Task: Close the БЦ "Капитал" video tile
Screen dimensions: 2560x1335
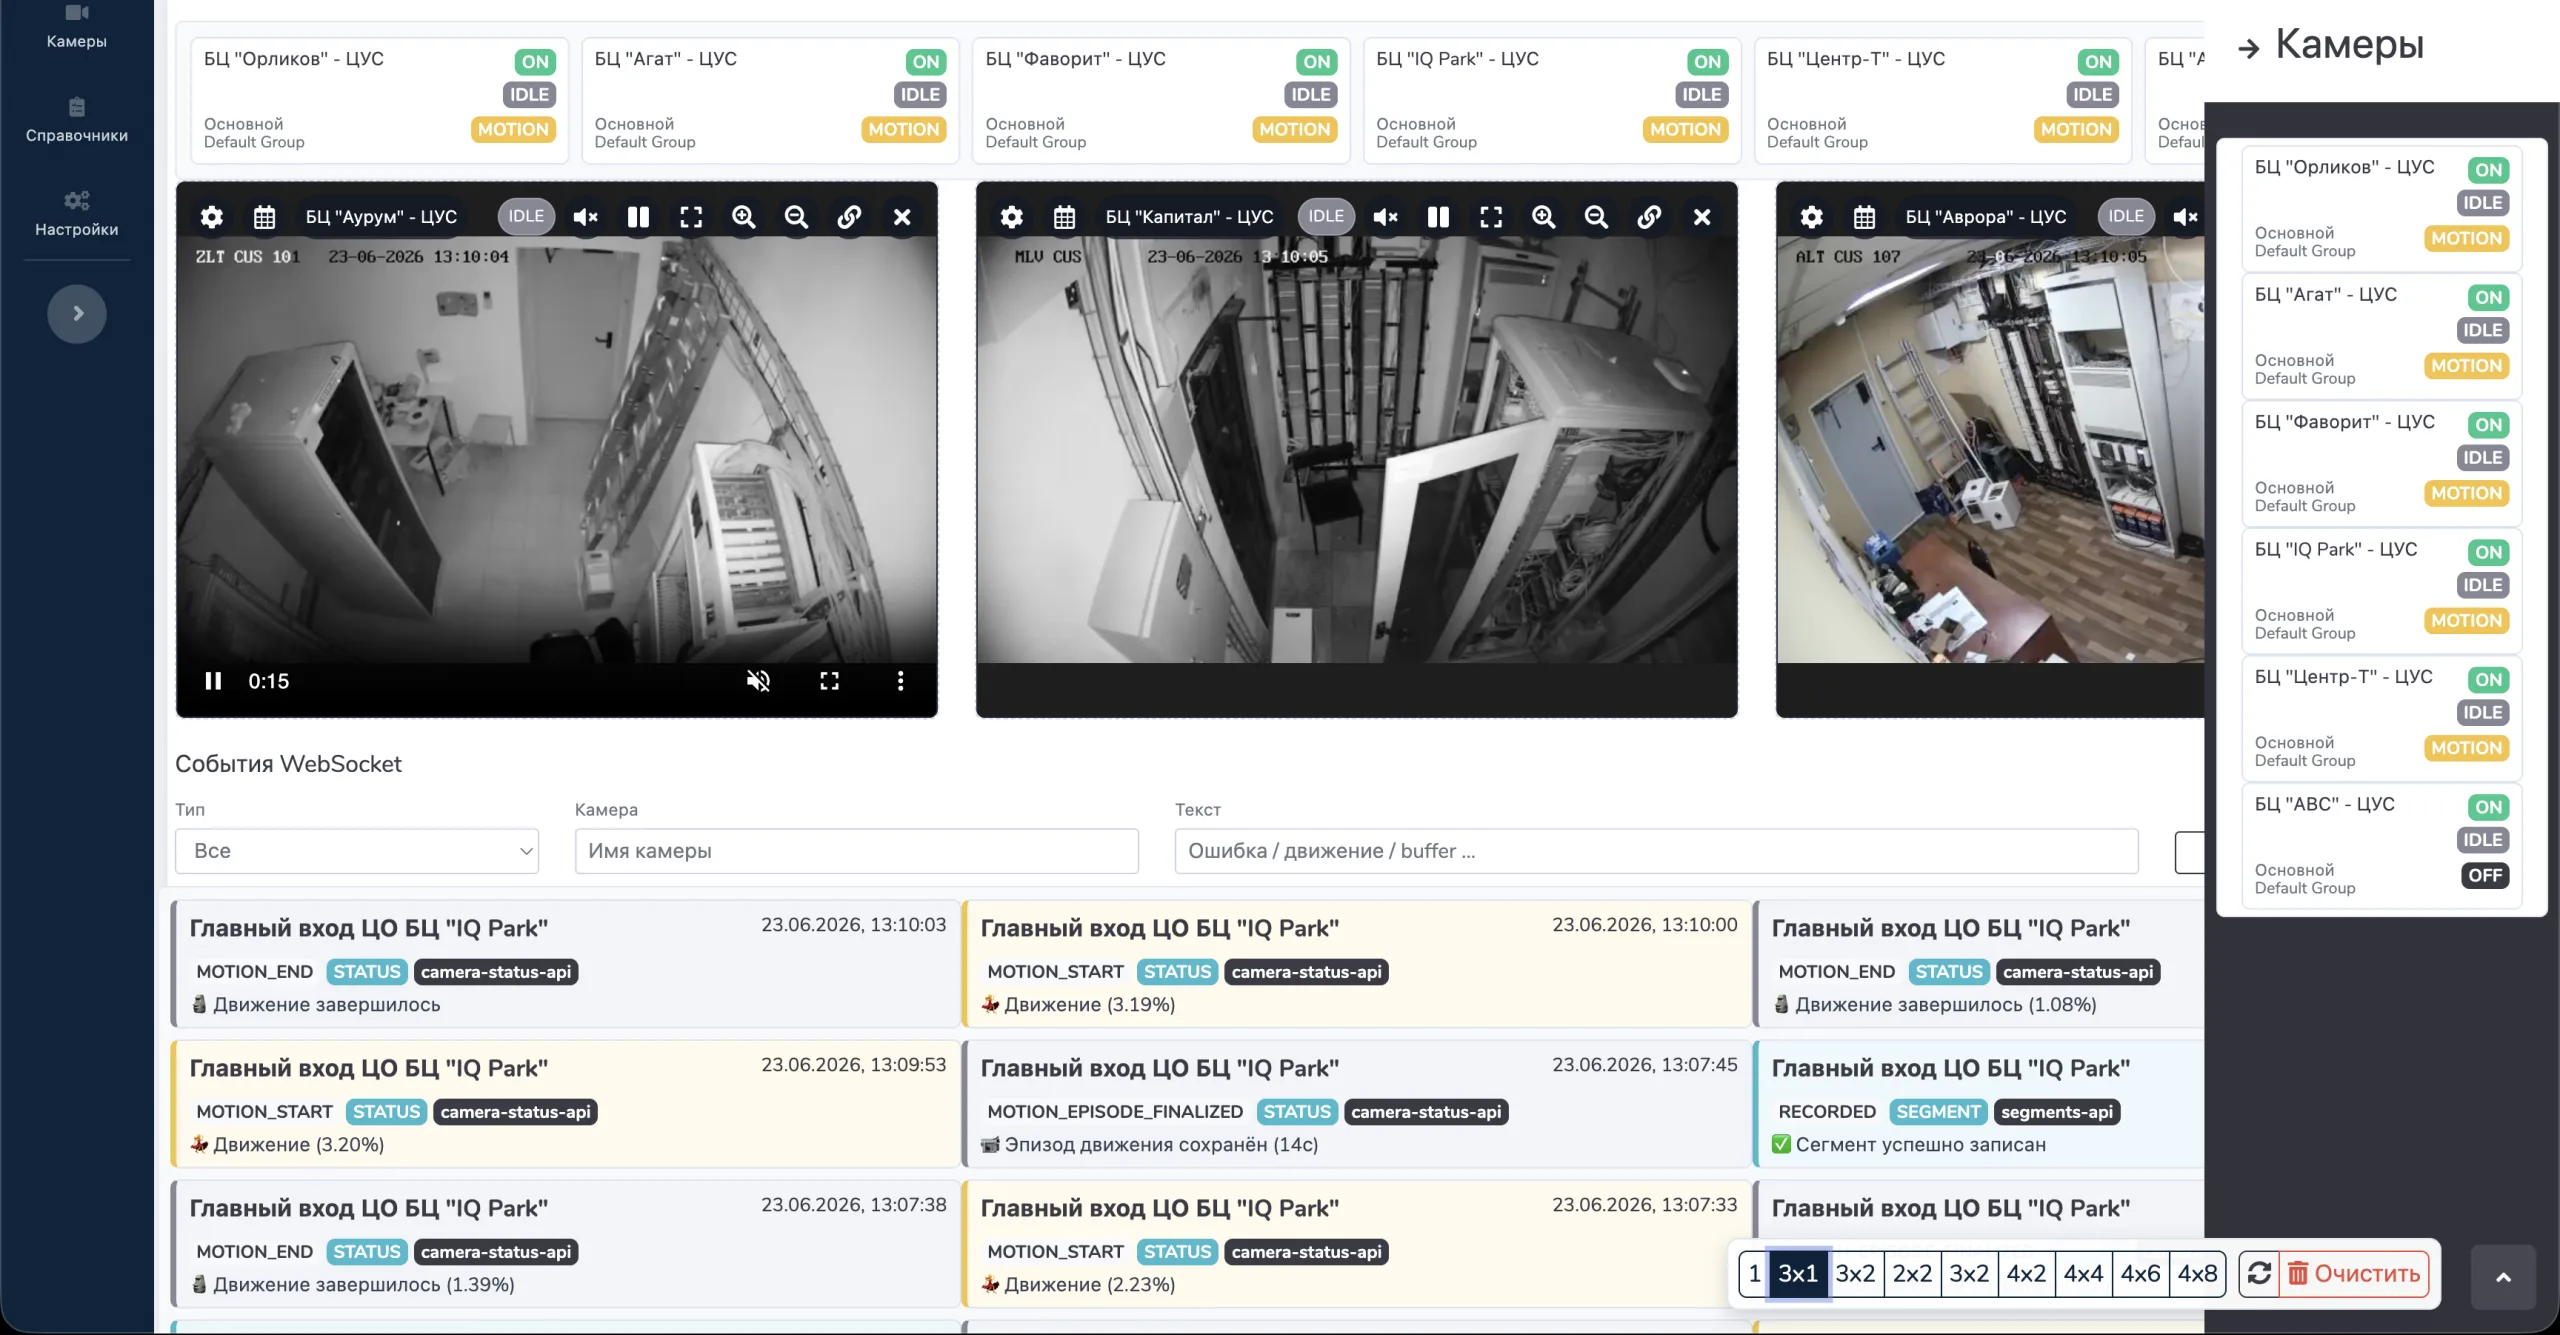Action: [x=1702, y=217]
